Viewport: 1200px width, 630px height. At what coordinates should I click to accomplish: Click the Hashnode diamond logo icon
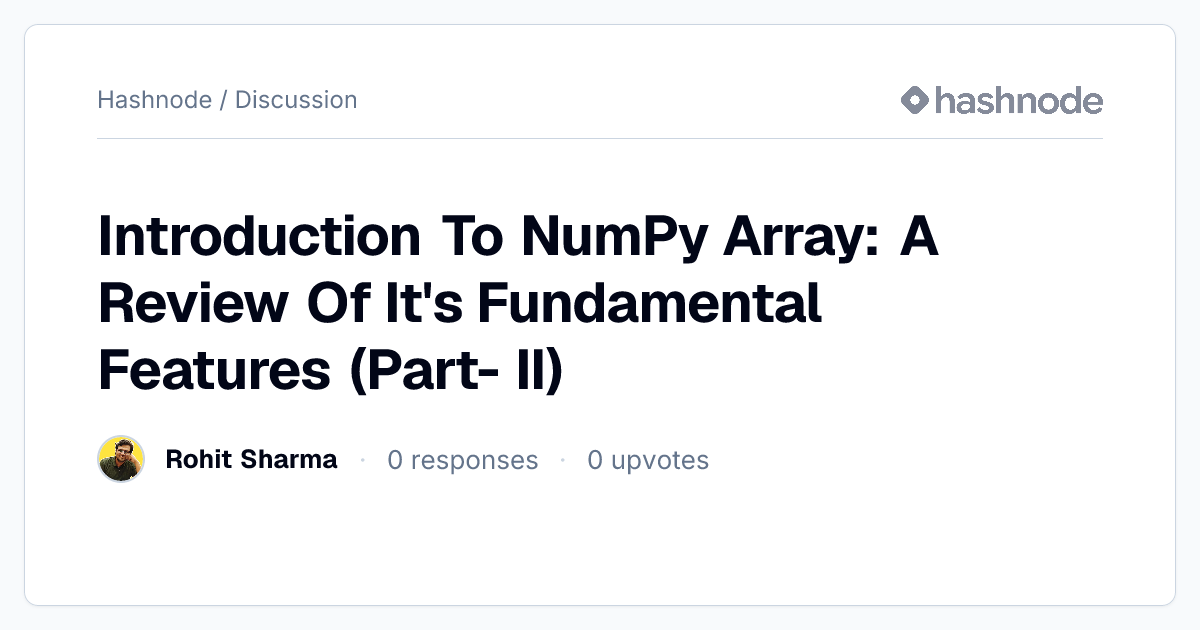coord(915,100)
